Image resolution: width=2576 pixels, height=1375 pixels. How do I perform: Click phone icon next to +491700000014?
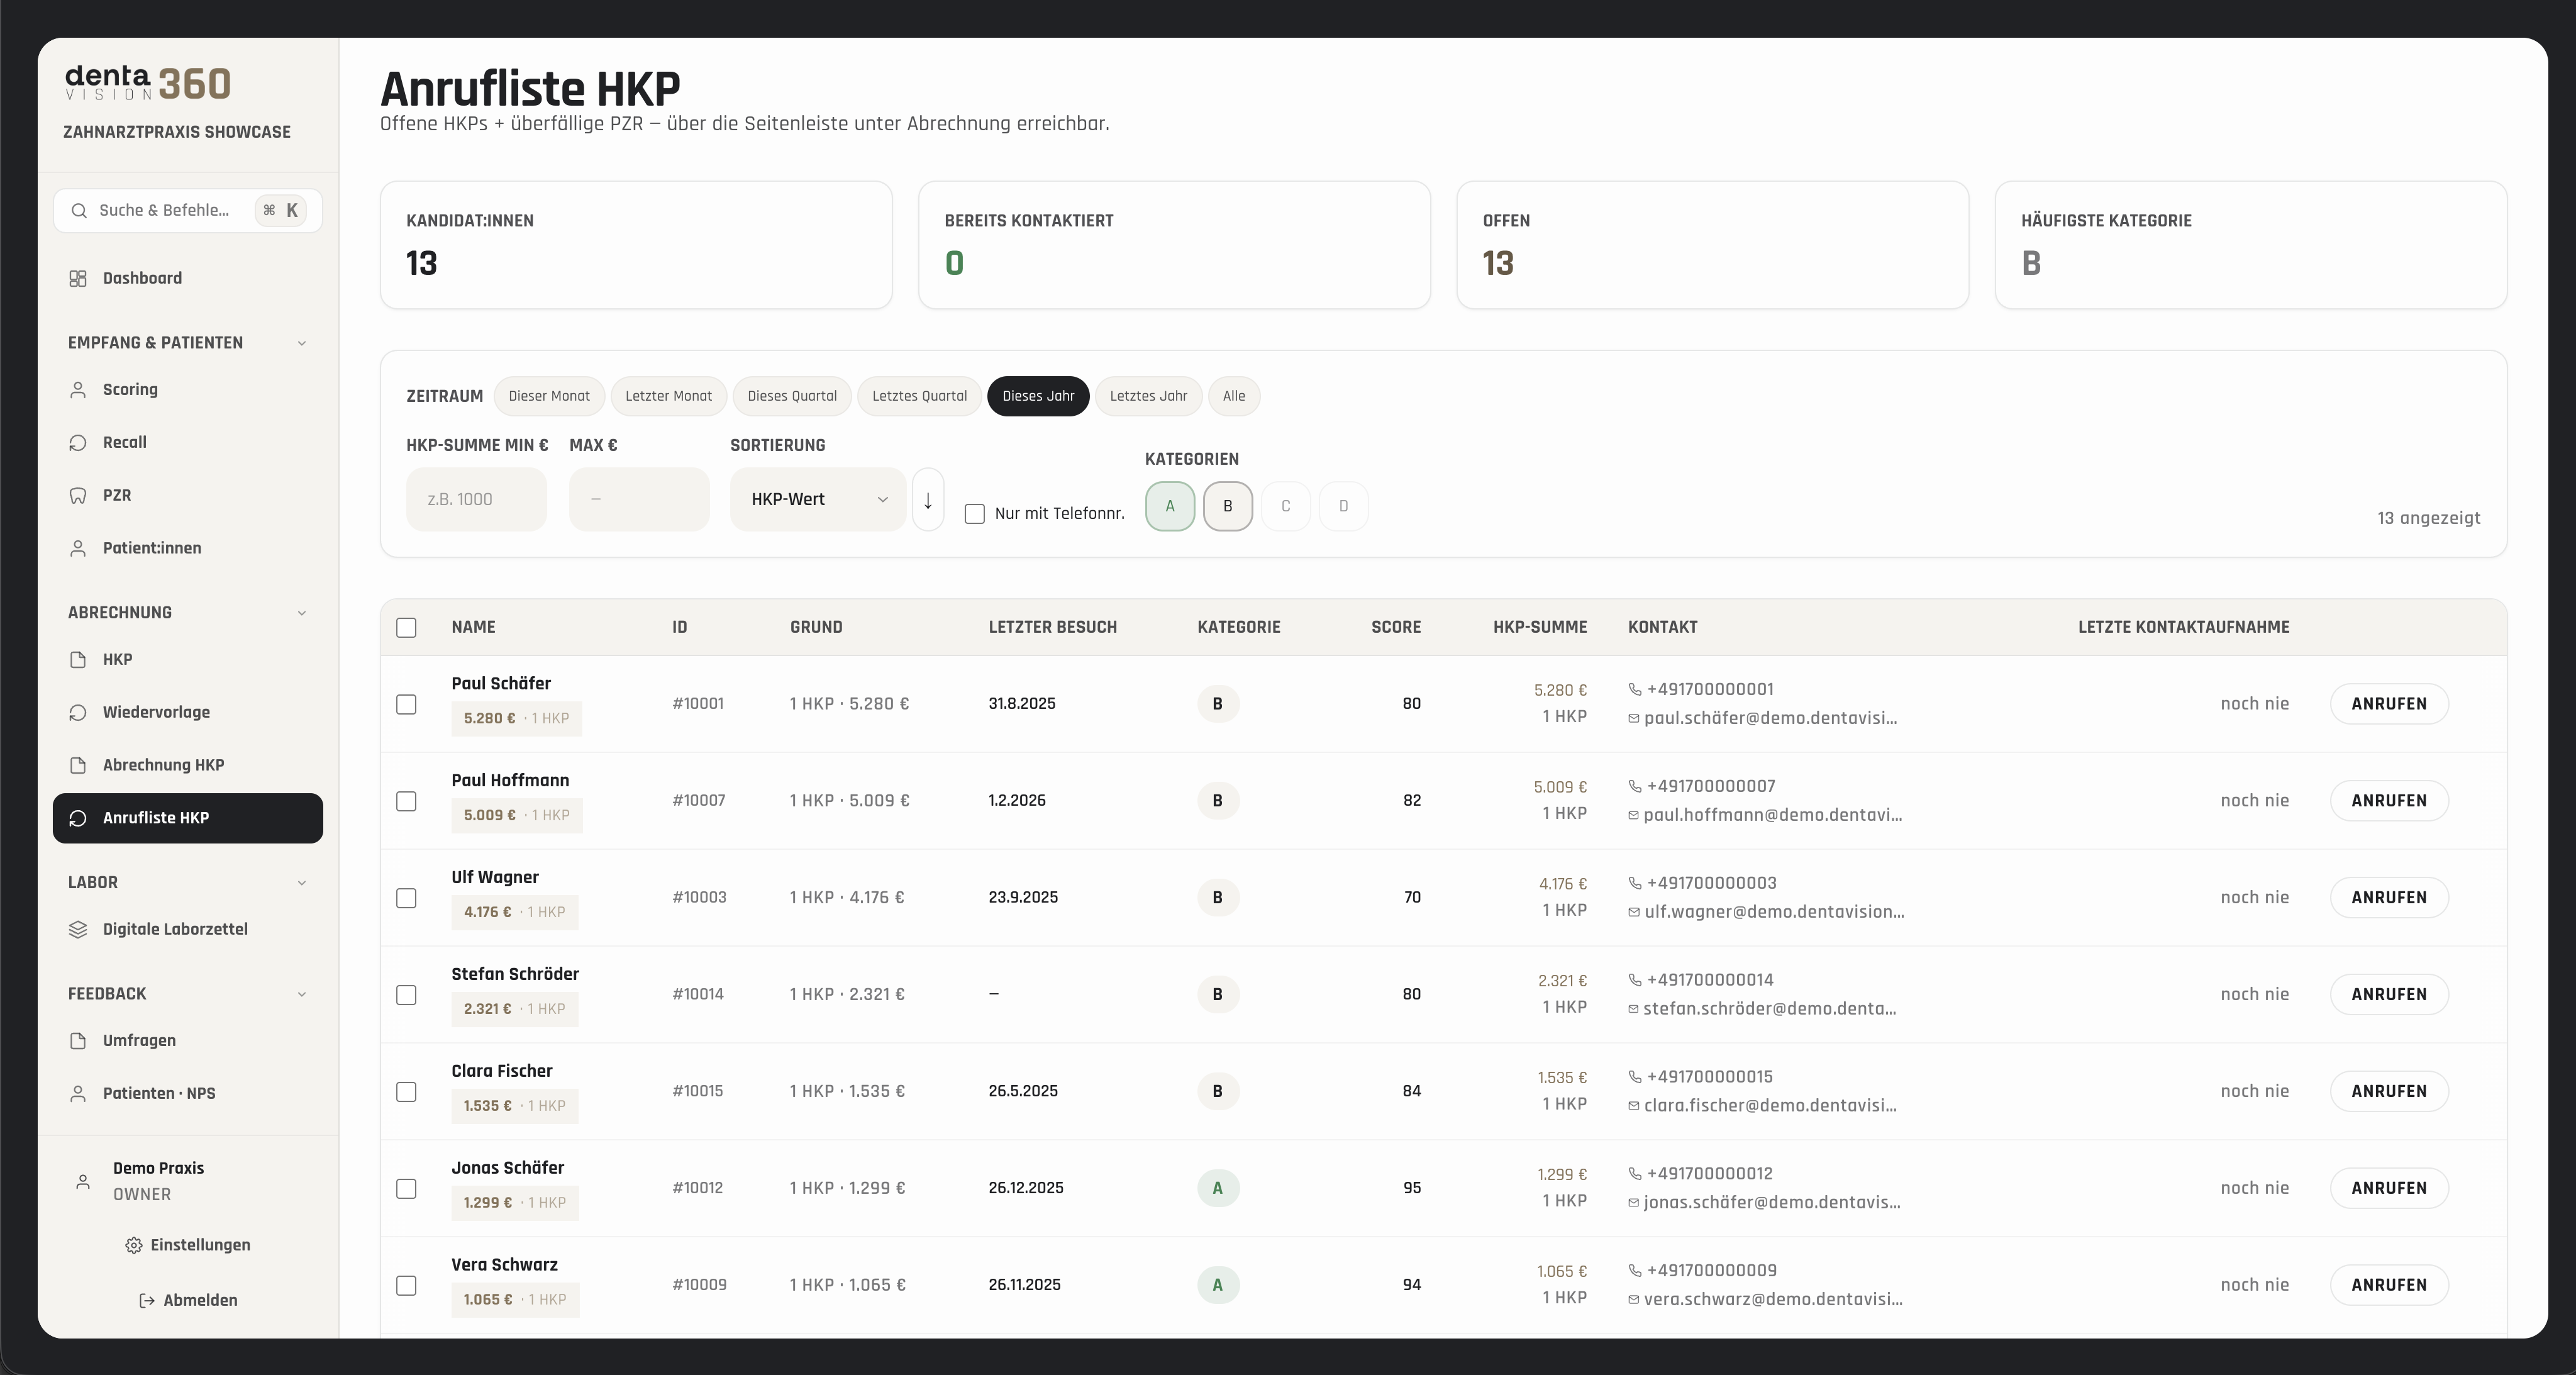[1635, 980]
